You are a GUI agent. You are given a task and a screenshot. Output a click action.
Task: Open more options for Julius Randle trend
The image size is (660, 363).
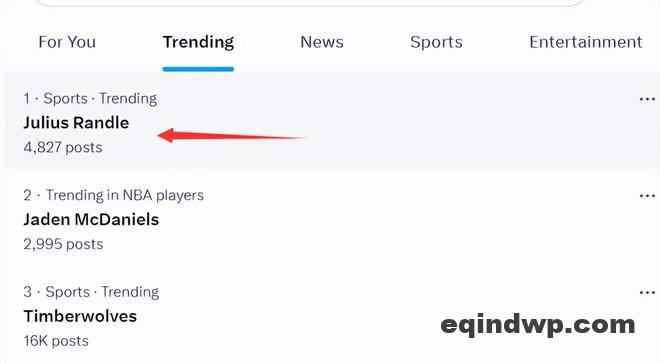click(x=647, y=99)
